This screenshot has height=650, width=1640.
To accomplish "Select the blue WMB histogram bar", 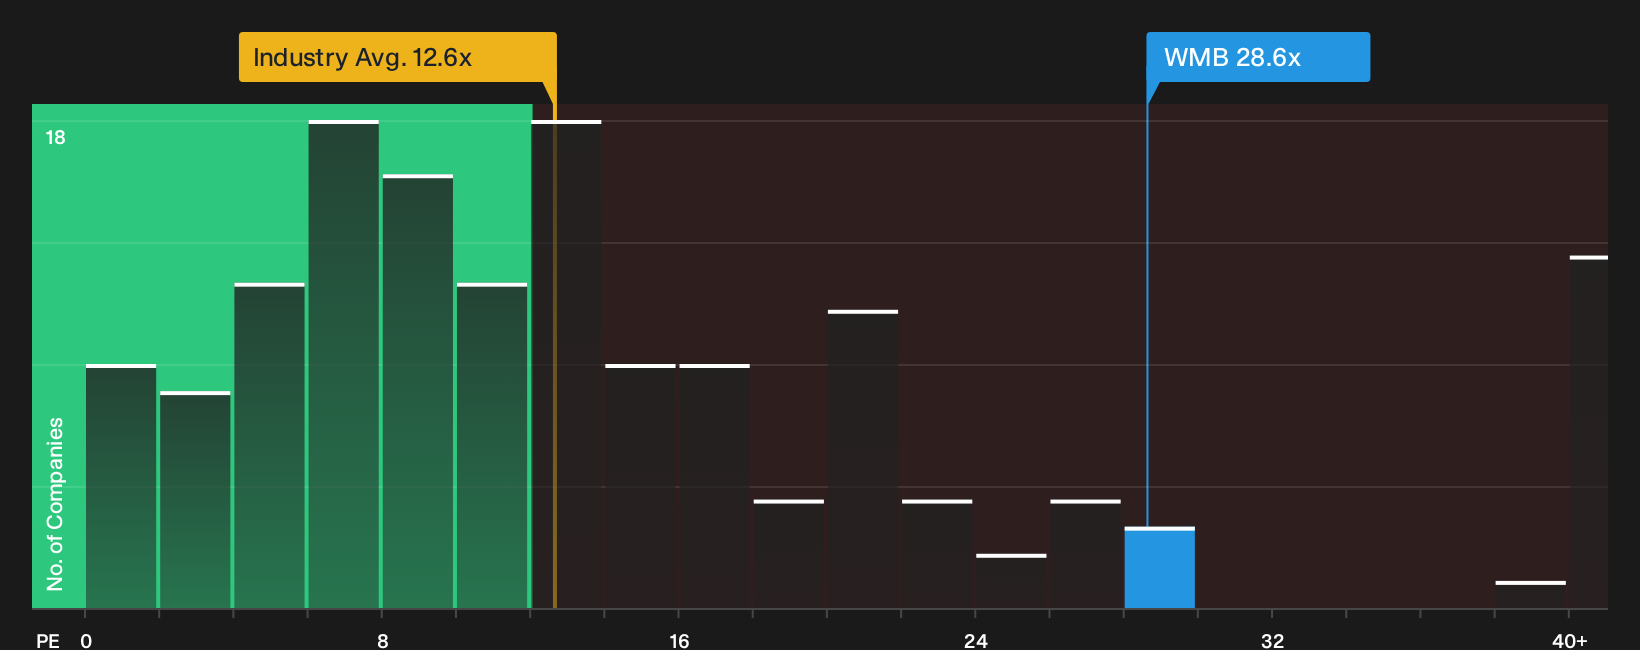I will 1159,568.
